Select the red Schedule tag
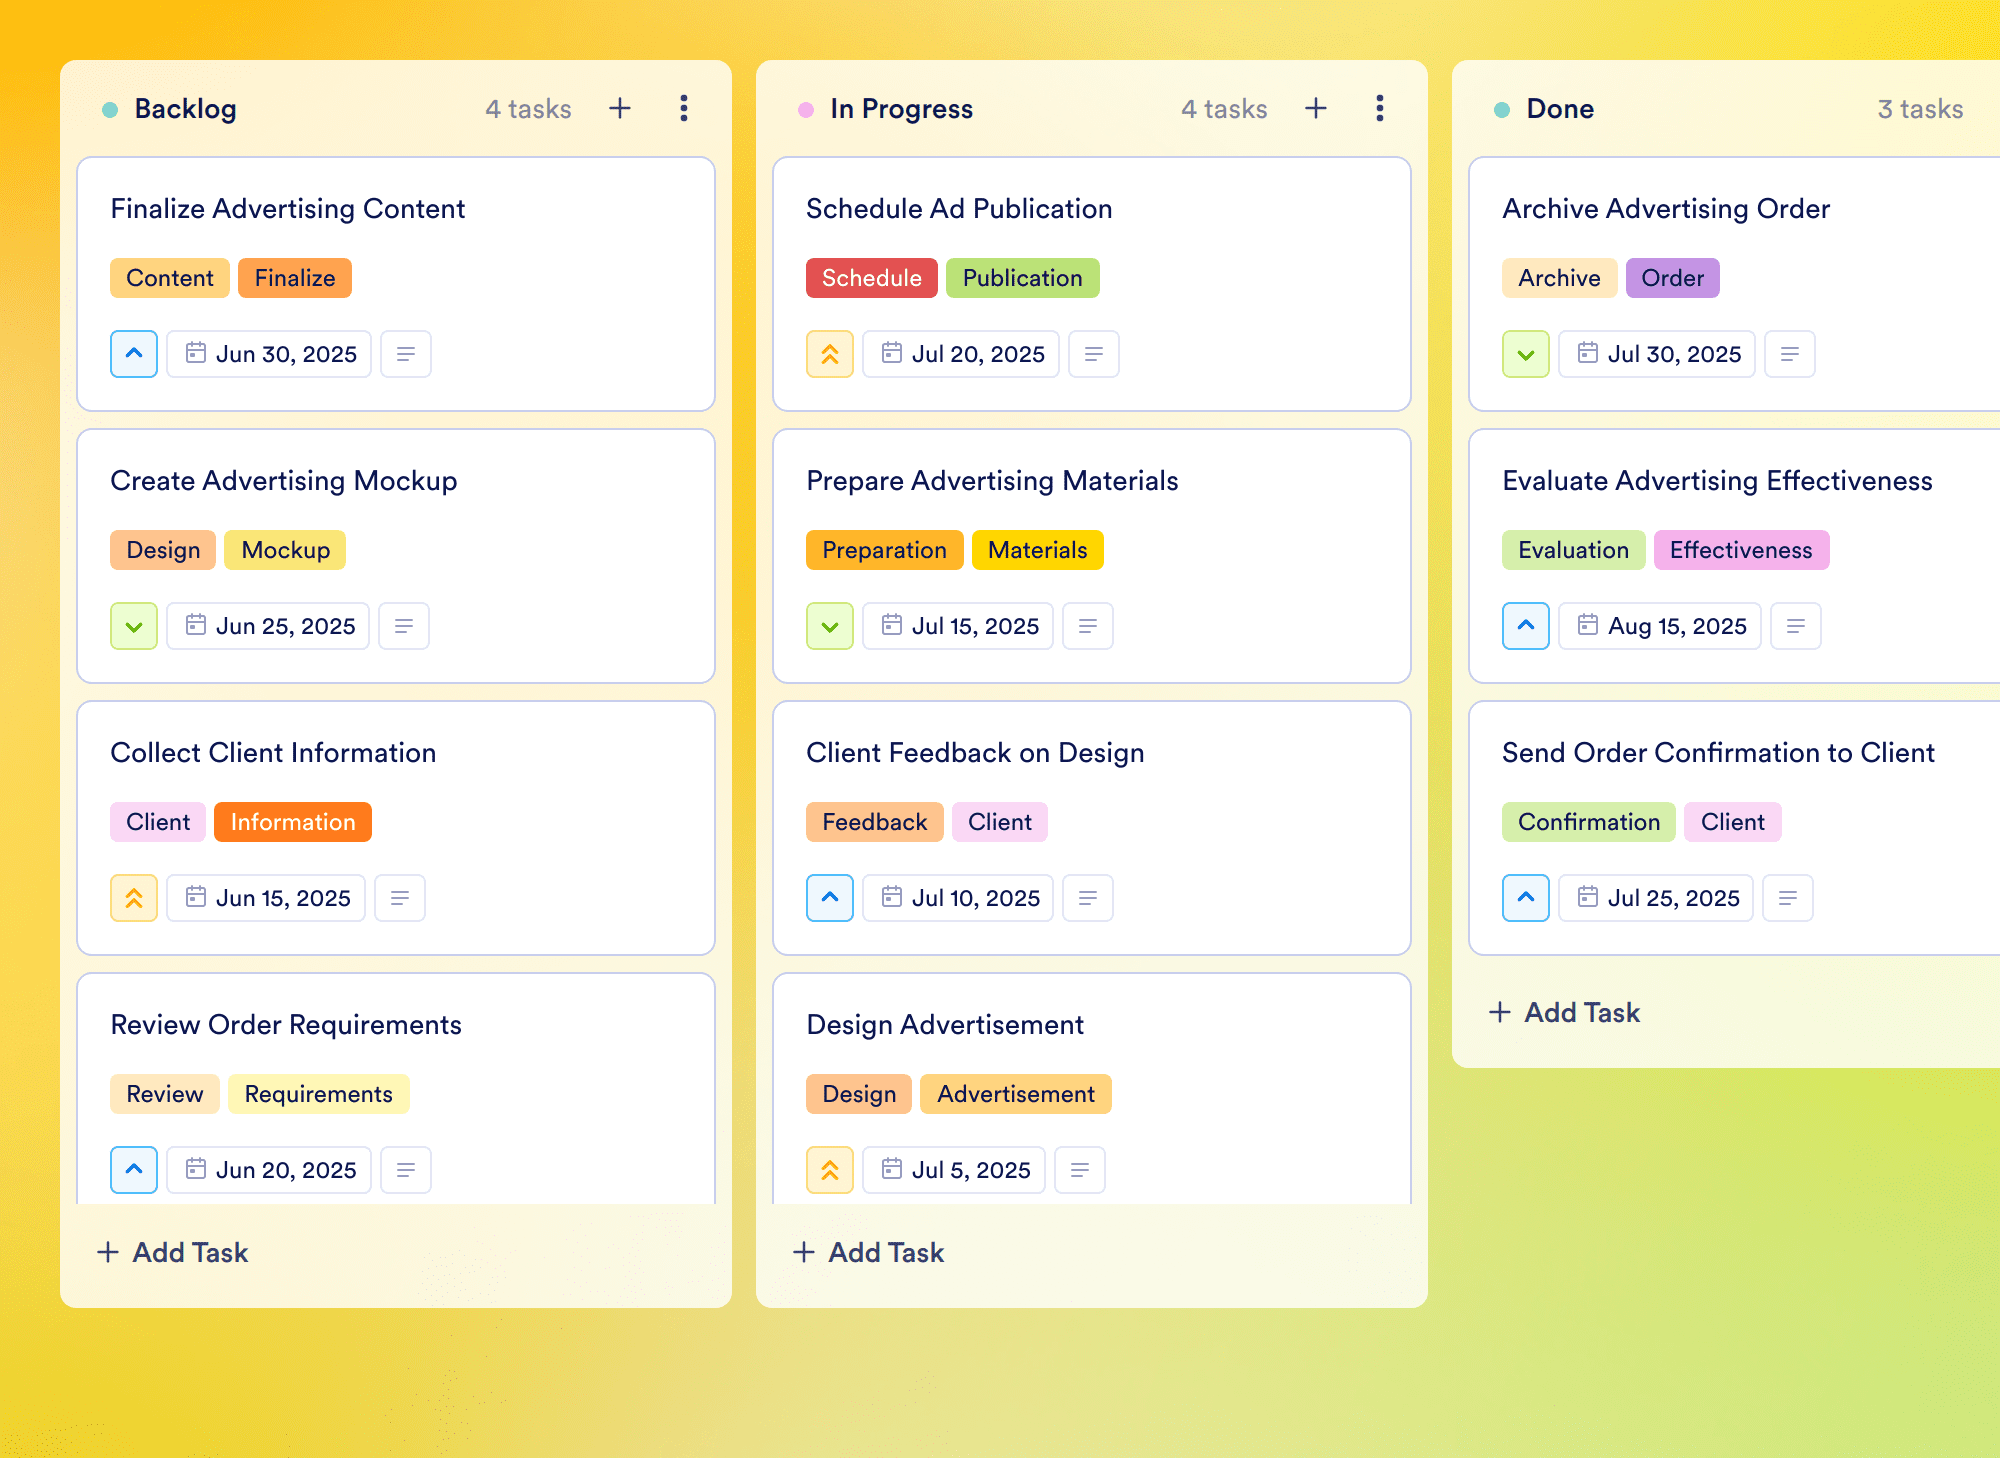The width and height of the screenshot is (2000, 1458). pos(871,278)
